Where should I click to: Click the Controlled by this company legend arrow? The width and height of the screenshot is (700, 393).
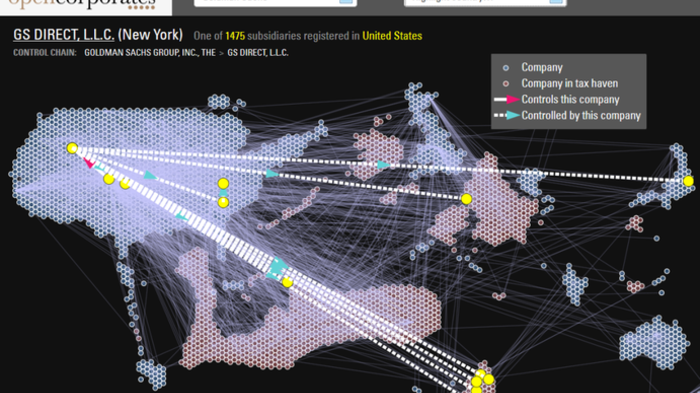(507, 115)
